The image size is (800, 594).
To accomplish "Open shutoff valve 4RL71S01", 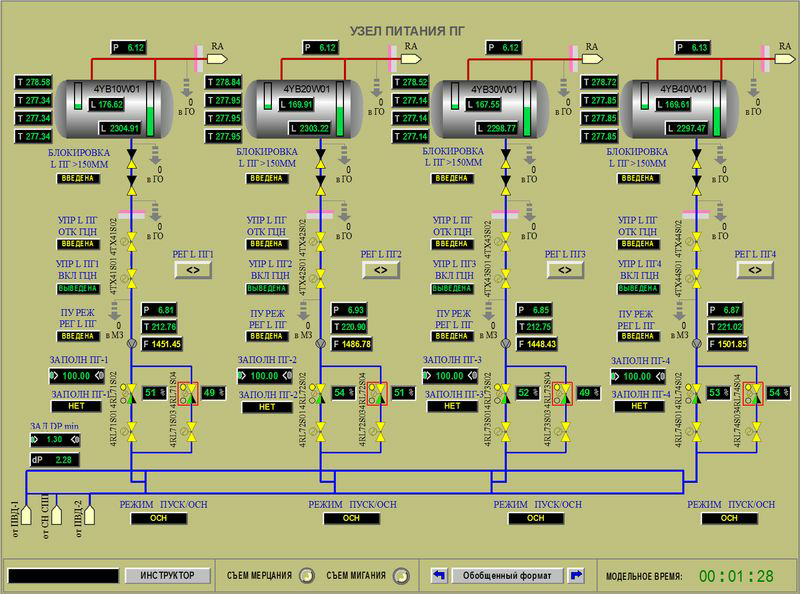I will (131, 431).
